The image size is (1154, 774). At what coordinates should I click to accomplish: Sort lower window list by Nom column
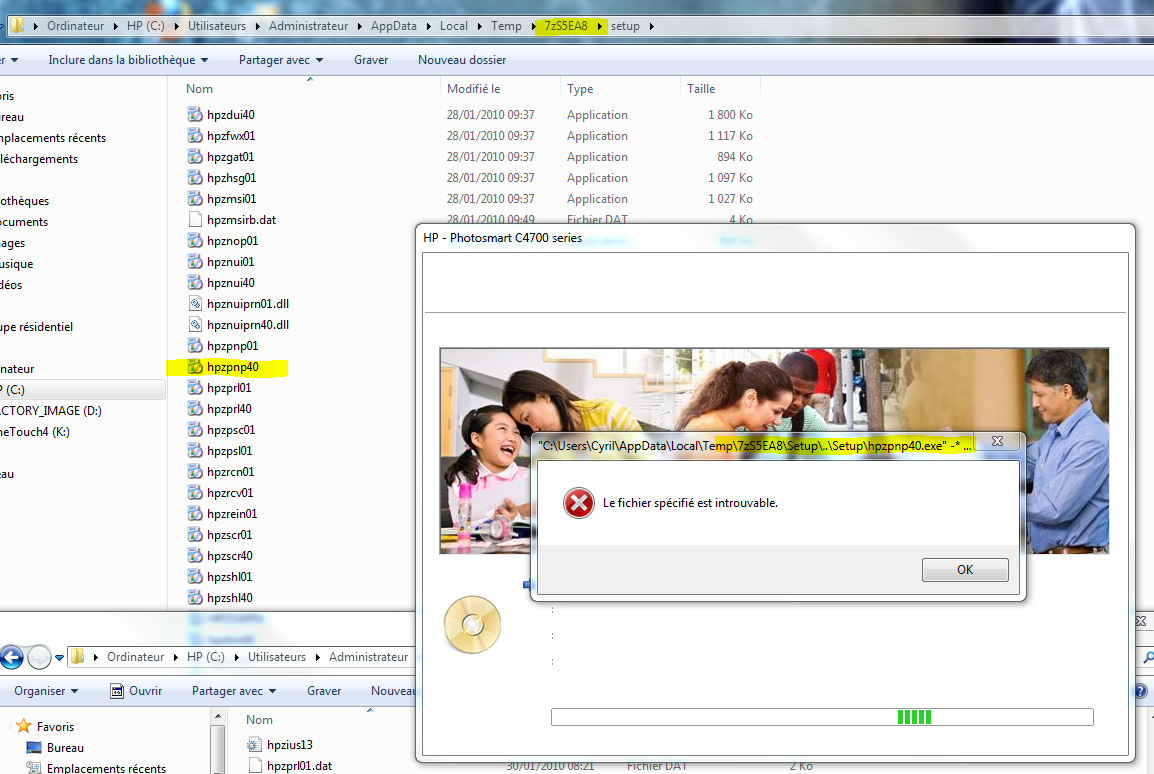point(259,720)
